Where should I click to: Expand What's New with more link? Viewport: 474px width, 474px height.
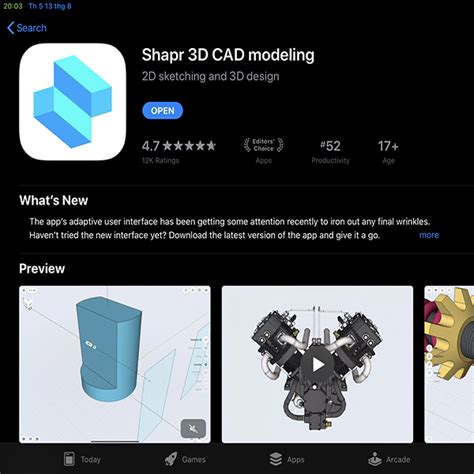[x=429, y=235]
